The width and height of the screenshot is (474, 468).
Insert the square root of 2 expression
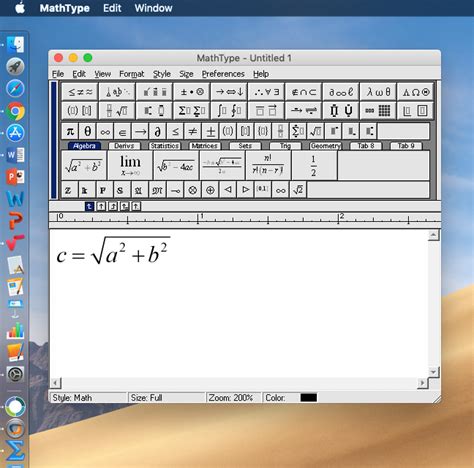[298, 190]
